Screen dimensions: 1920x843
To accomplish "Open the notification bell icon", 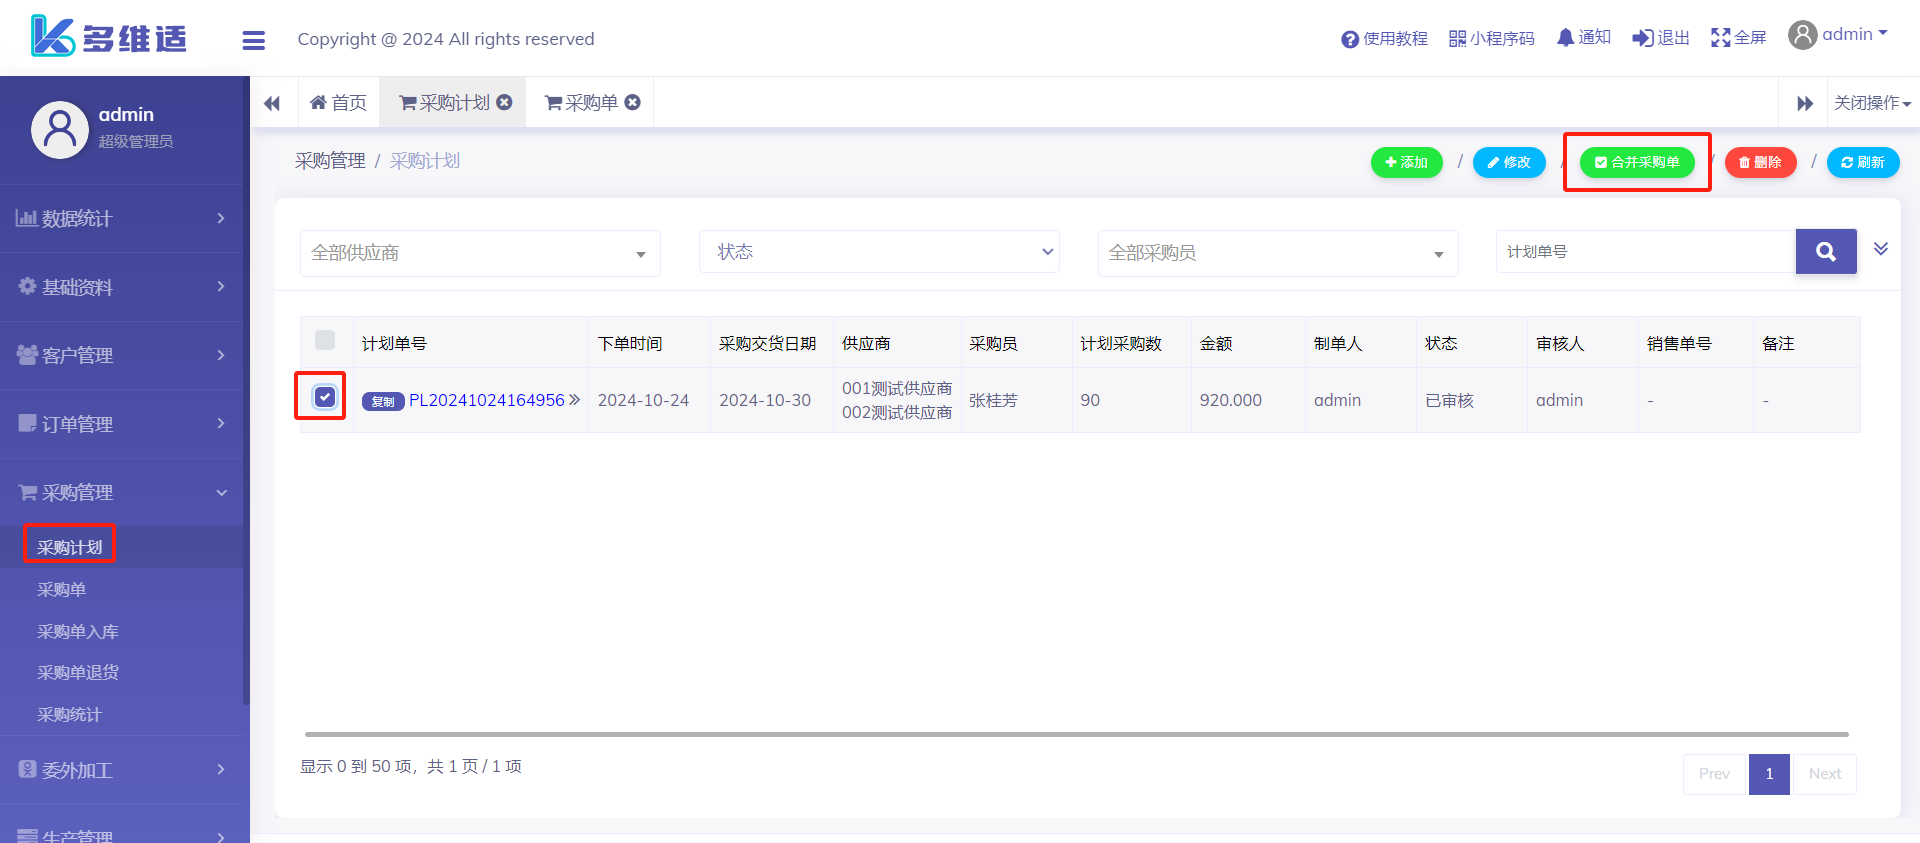I will [1565, 38].
